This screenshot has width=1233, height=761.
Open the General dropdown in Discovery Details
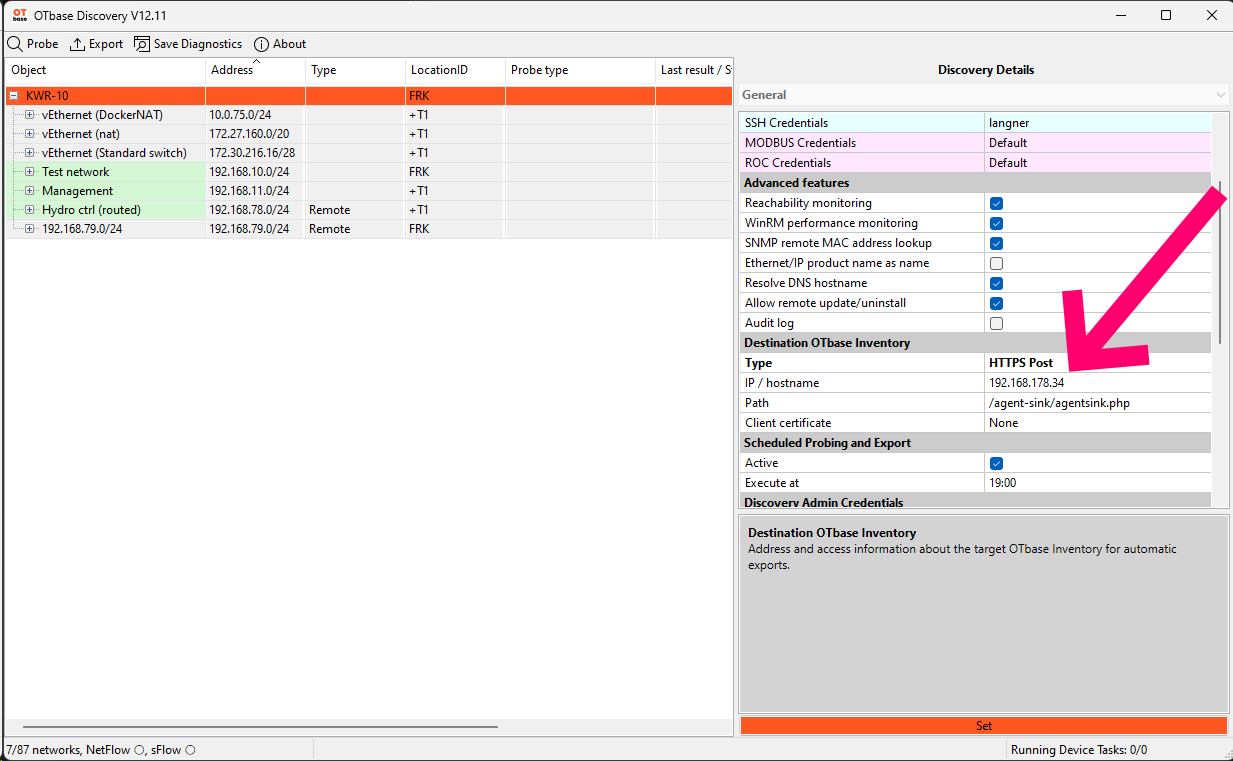pos(984,95)
